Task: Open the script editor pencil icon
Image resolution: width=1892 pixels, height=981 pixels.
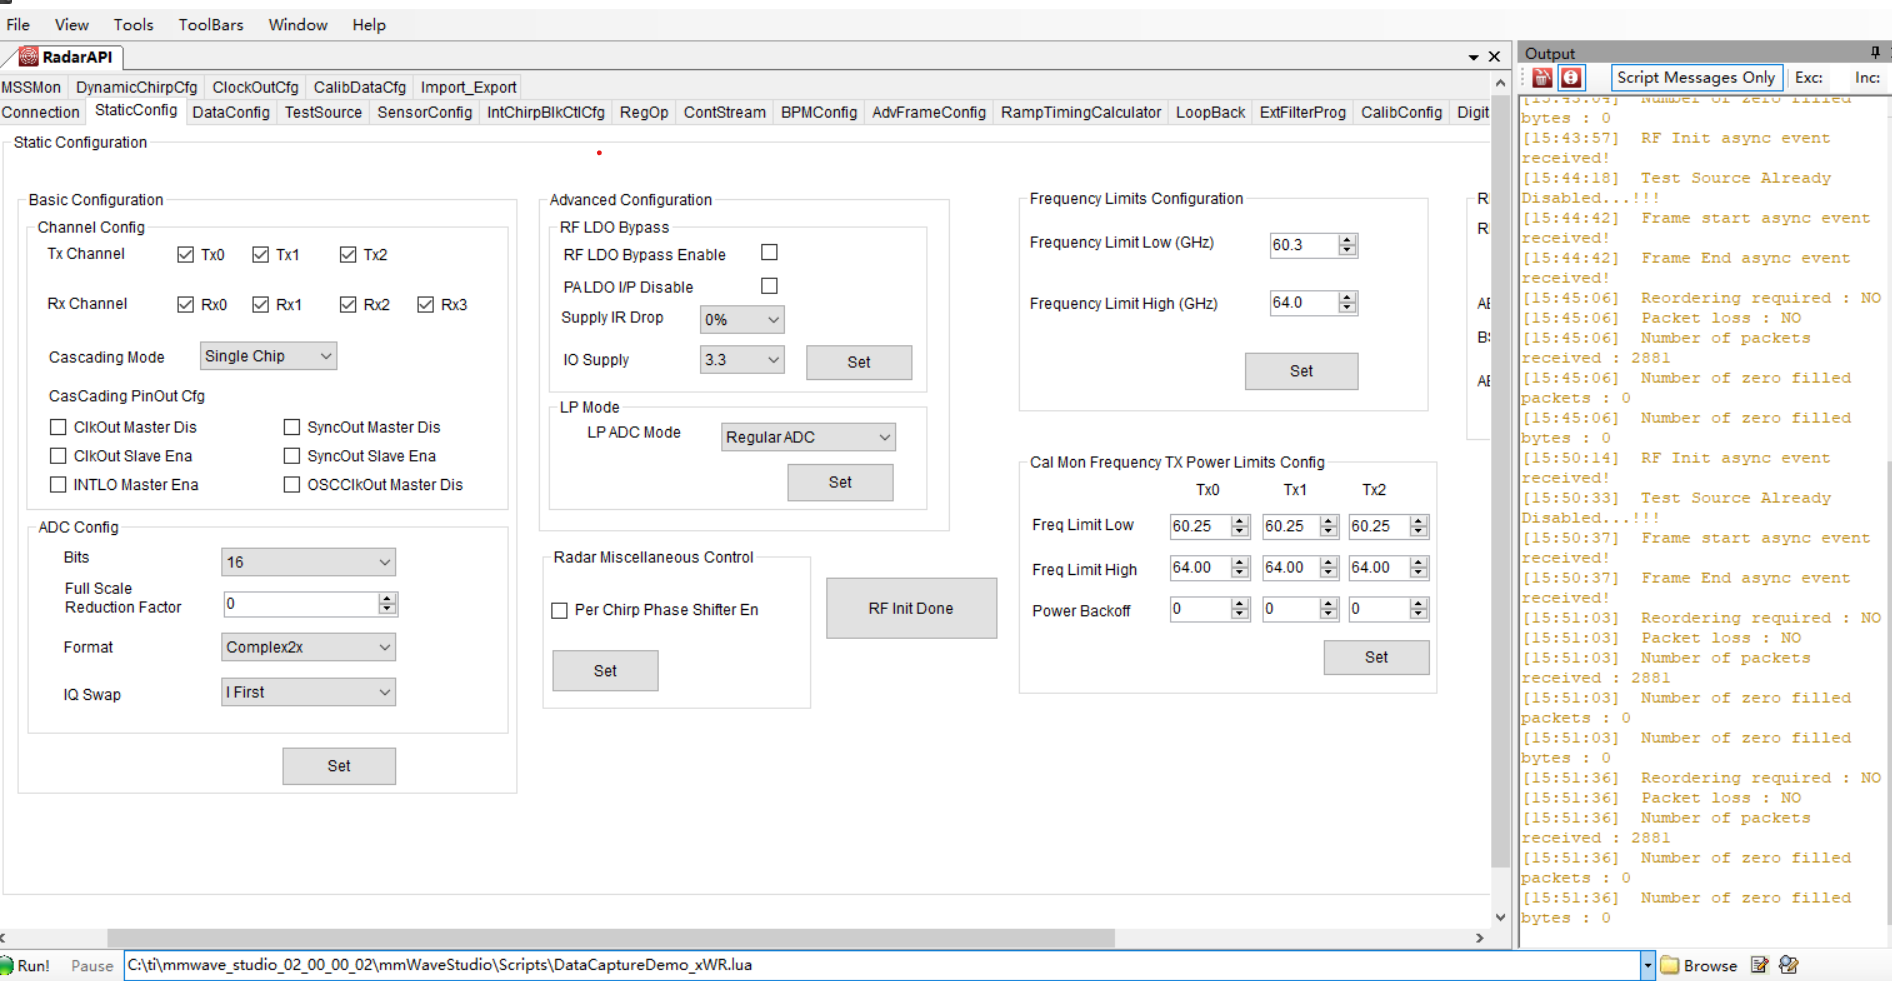Action: pyautogui.click(x=1759, y=965)
